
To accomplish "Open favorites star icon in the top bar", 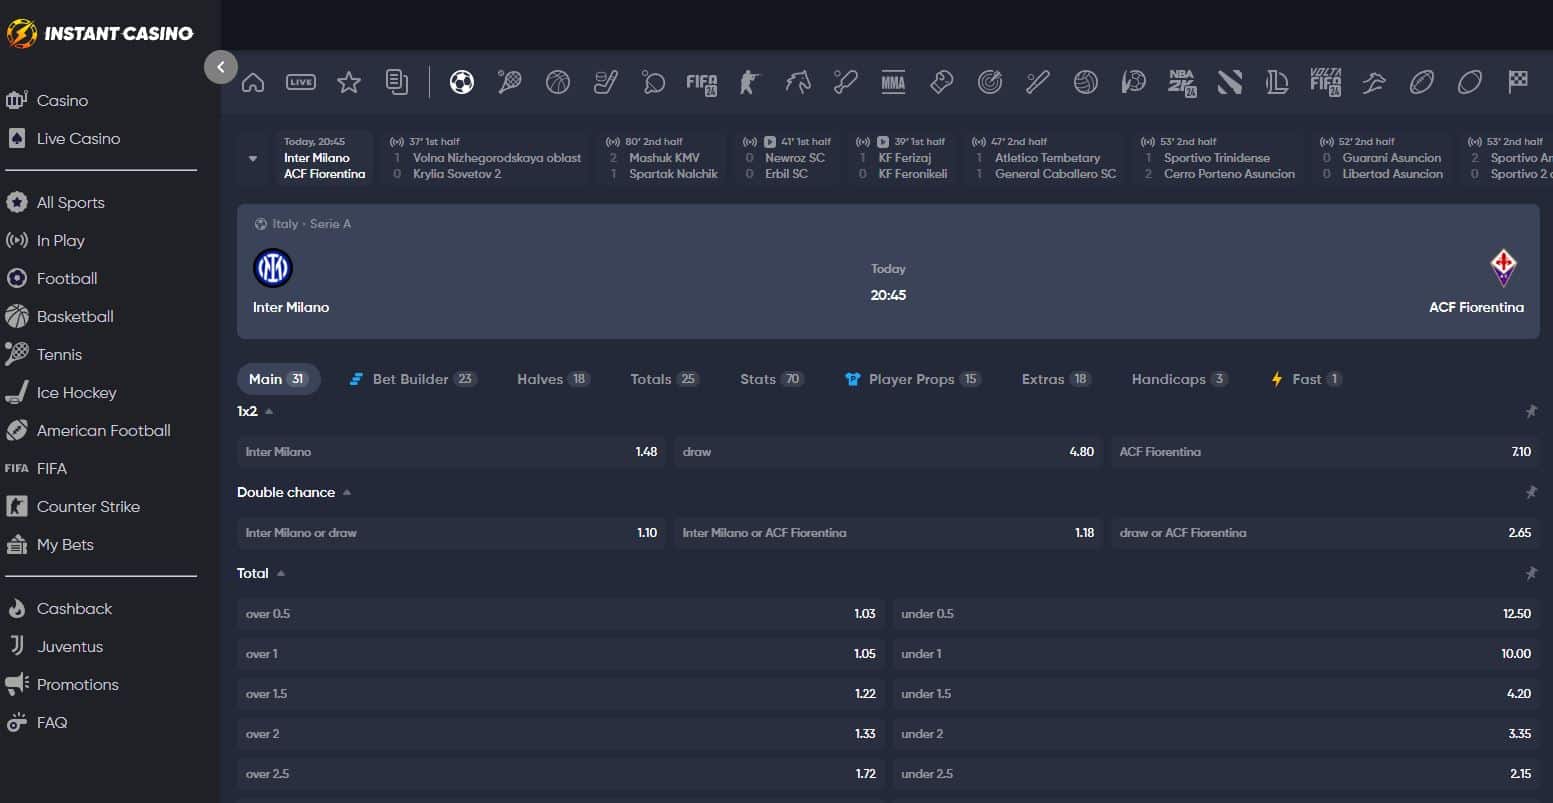I will (349, 83).
